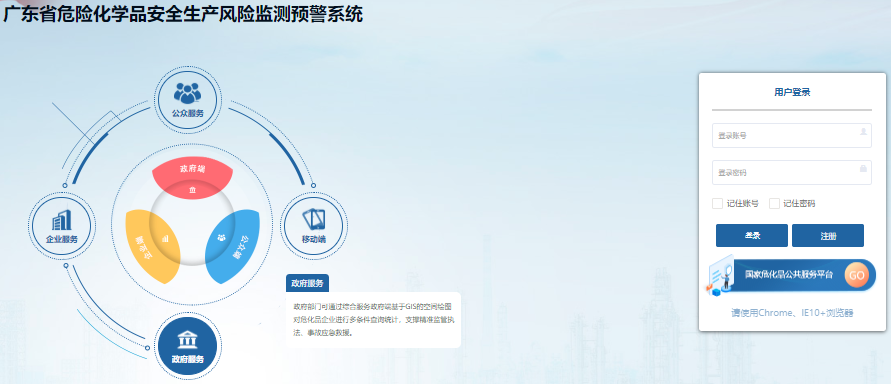The width and height of the screenshot is (891, 384).
Task: Click the yellow 服务端 petal segment
Action: click(151, 245)
